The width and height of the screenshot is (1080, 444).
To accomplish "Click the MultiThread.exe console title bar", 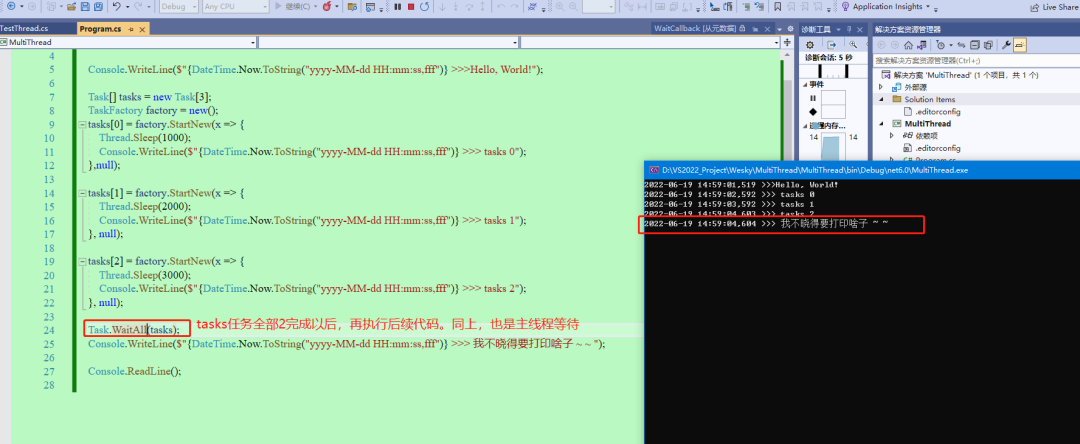I will click(862, 169).
